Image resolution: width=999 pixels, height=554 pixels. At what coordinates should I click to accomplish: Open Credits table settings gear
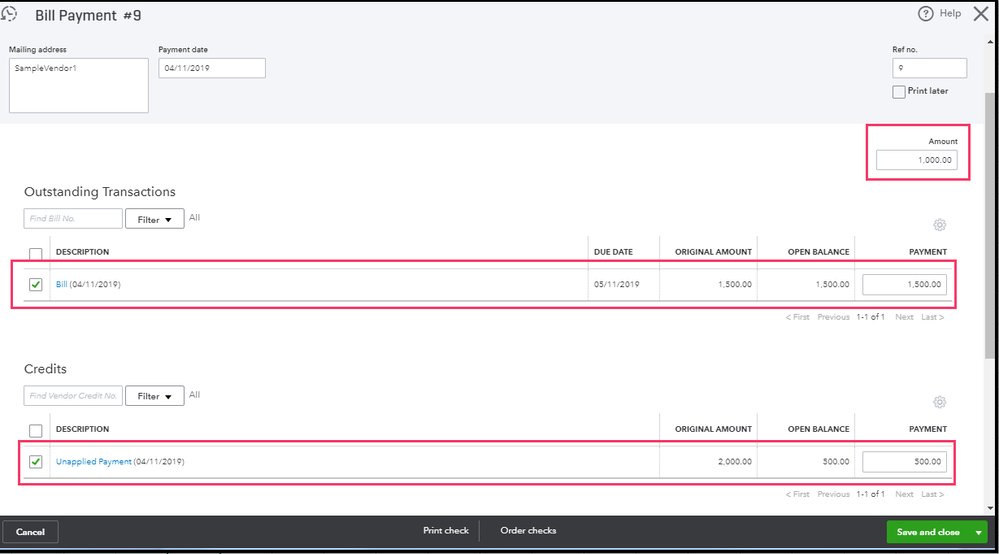click(x=939, y=402)
